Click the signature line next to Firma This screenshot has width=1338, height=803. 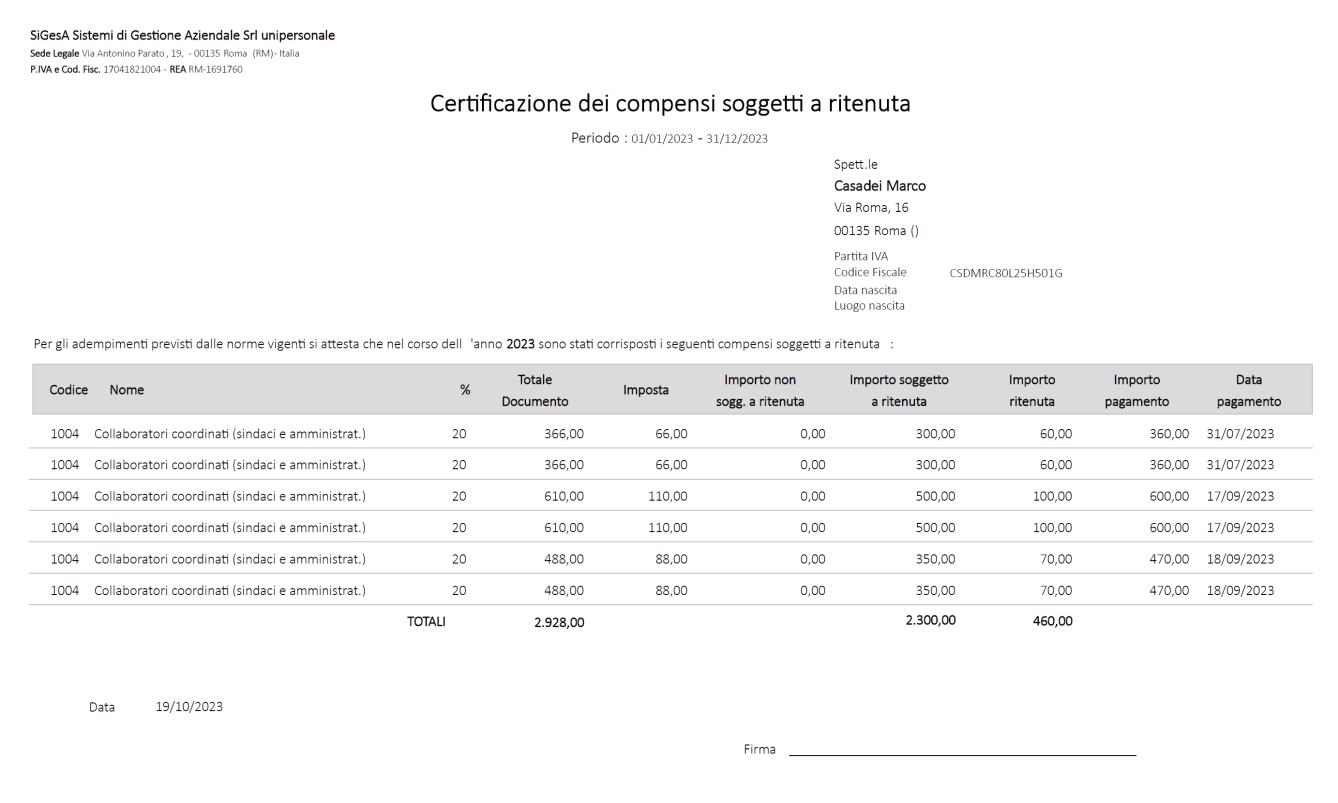tap(962, 754)
